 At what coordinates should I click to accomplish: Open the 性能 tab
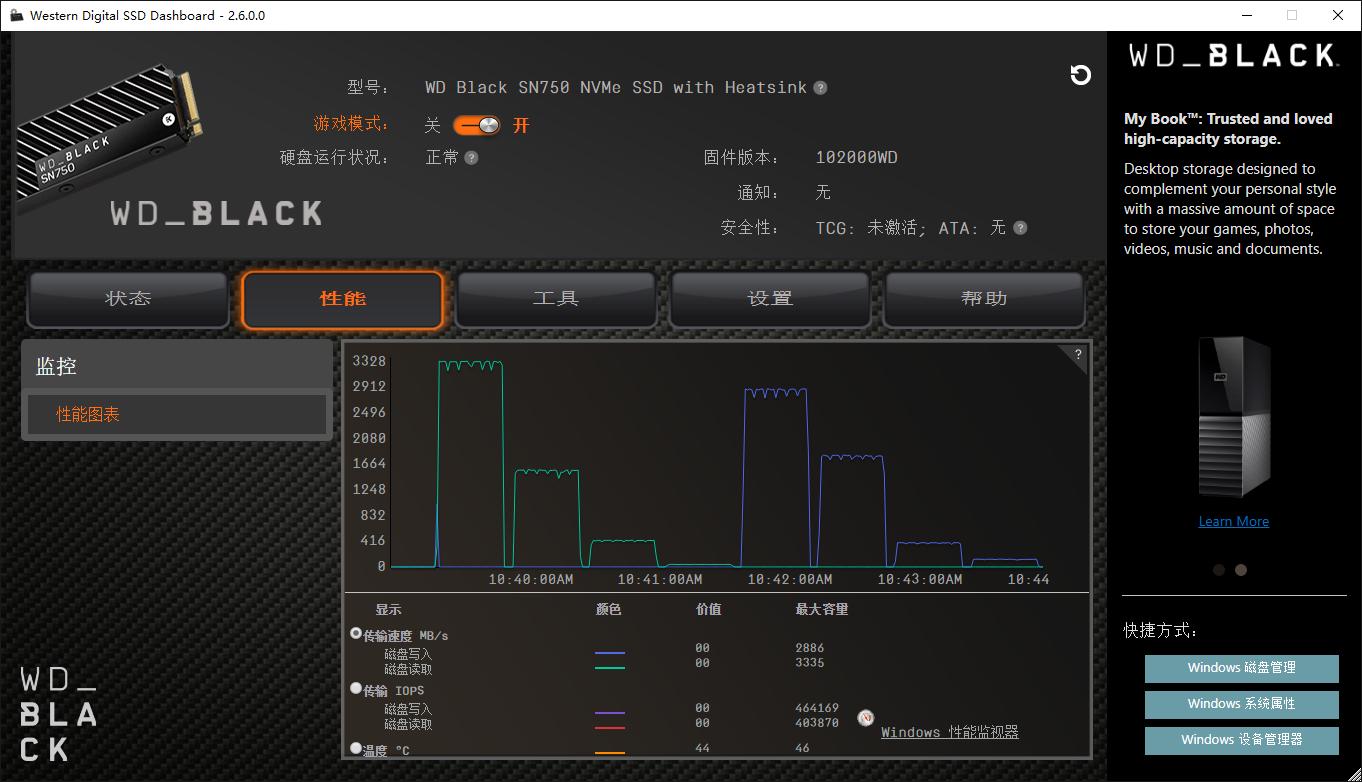click(342, 299)
